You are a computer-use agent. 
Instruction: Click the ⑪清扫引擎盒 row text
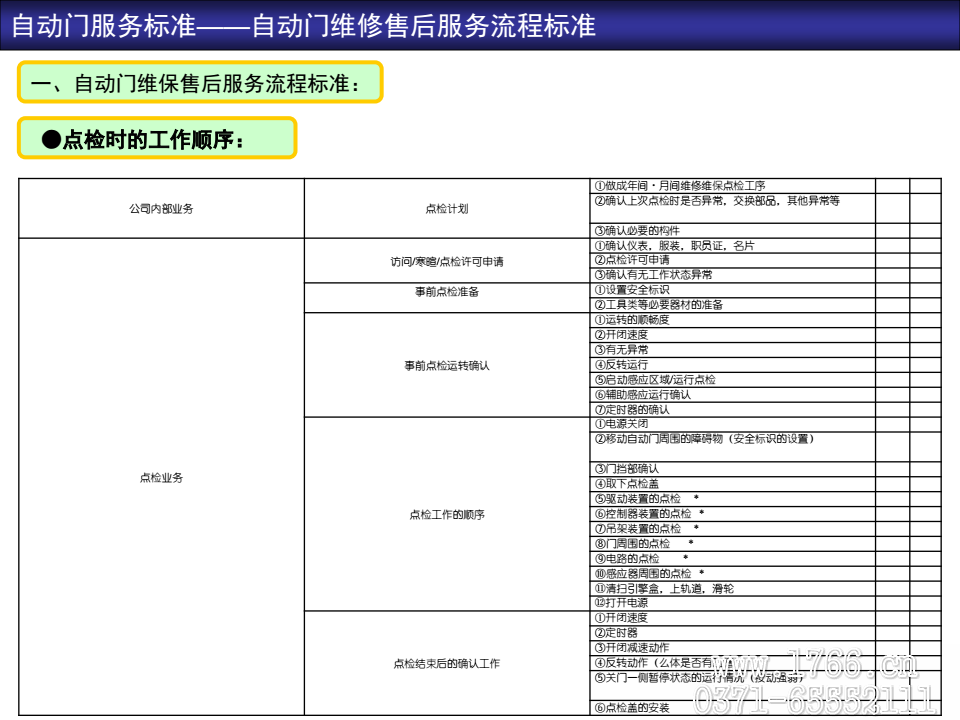point(663,589)
